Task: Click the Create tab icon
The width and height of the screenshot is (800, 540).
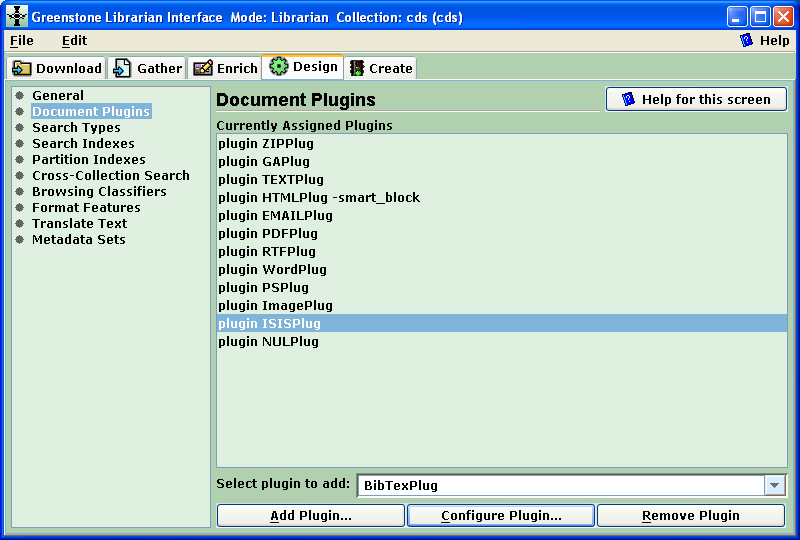Action: click(x=357, y=68)
